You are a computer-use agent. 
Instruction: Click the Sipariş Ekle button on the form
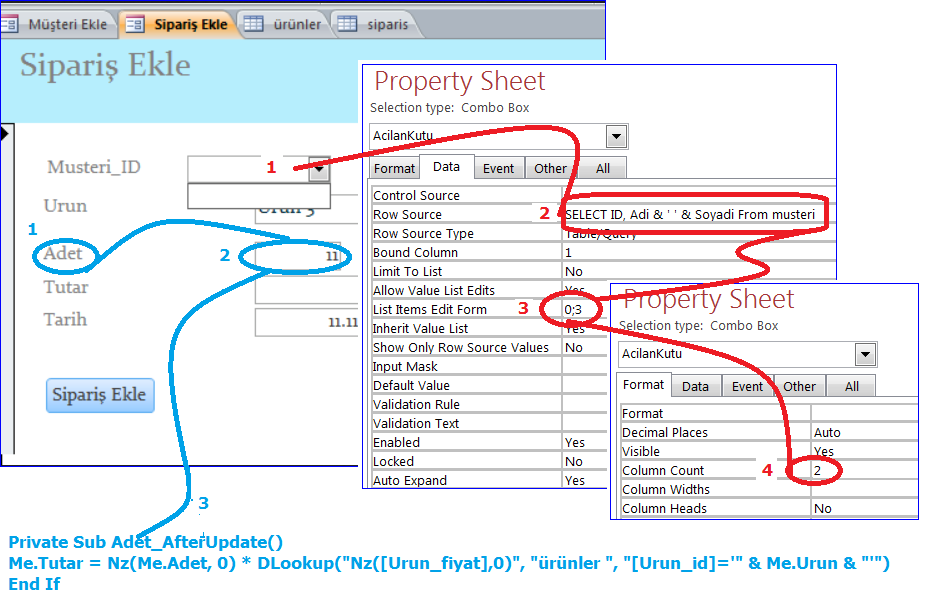pos(99,396)
